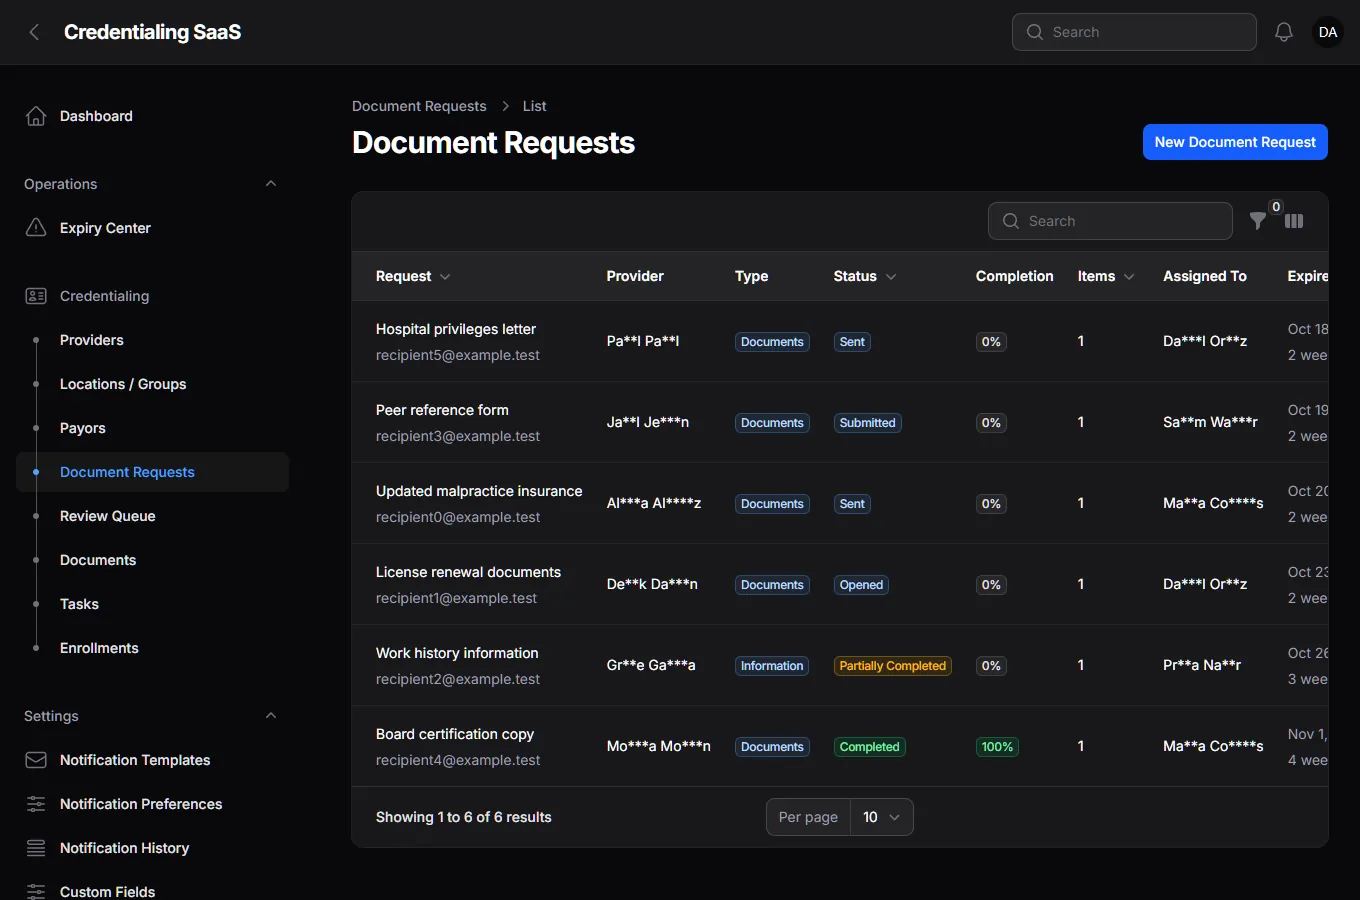Click the back arrow beside Credentialing SaaS
Image resolution: width=1360 pixels, height=900 pixels.
[34, 32]
